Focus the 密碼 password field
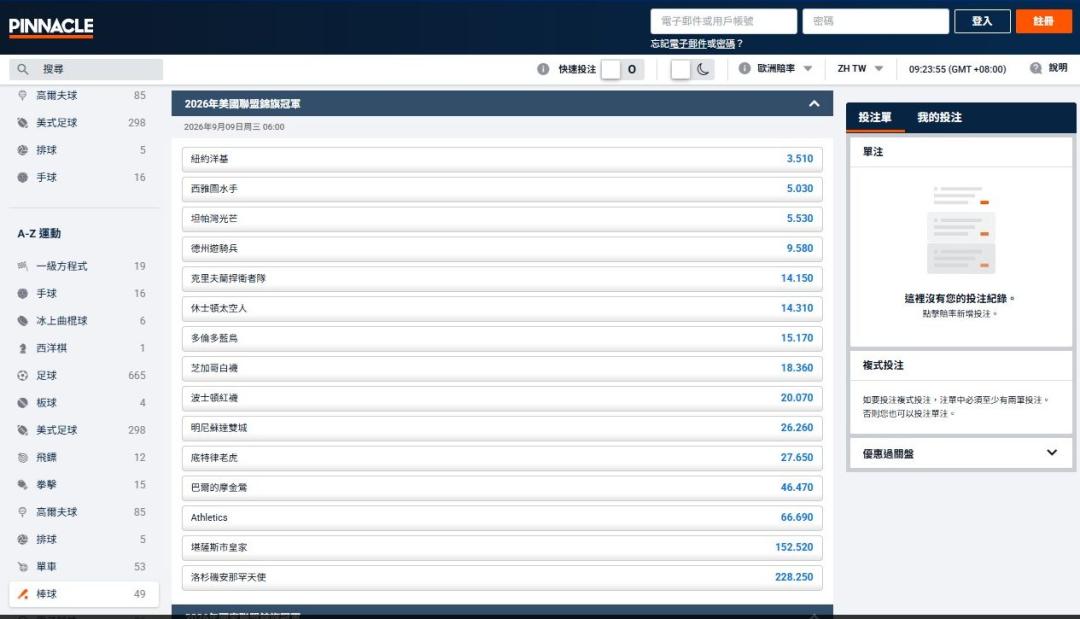Image resolution: width=1080 pixels, height=619 pixels. pos(875,21)
